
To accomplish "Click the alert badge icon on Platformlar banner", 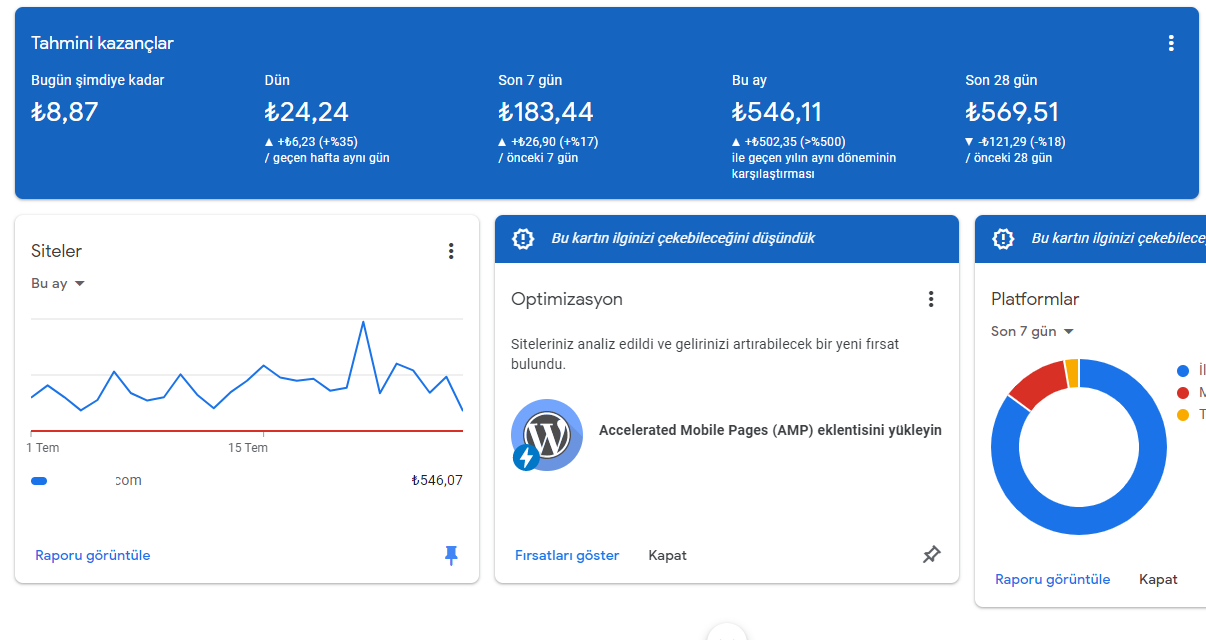I will click(x=1003, y=239).
